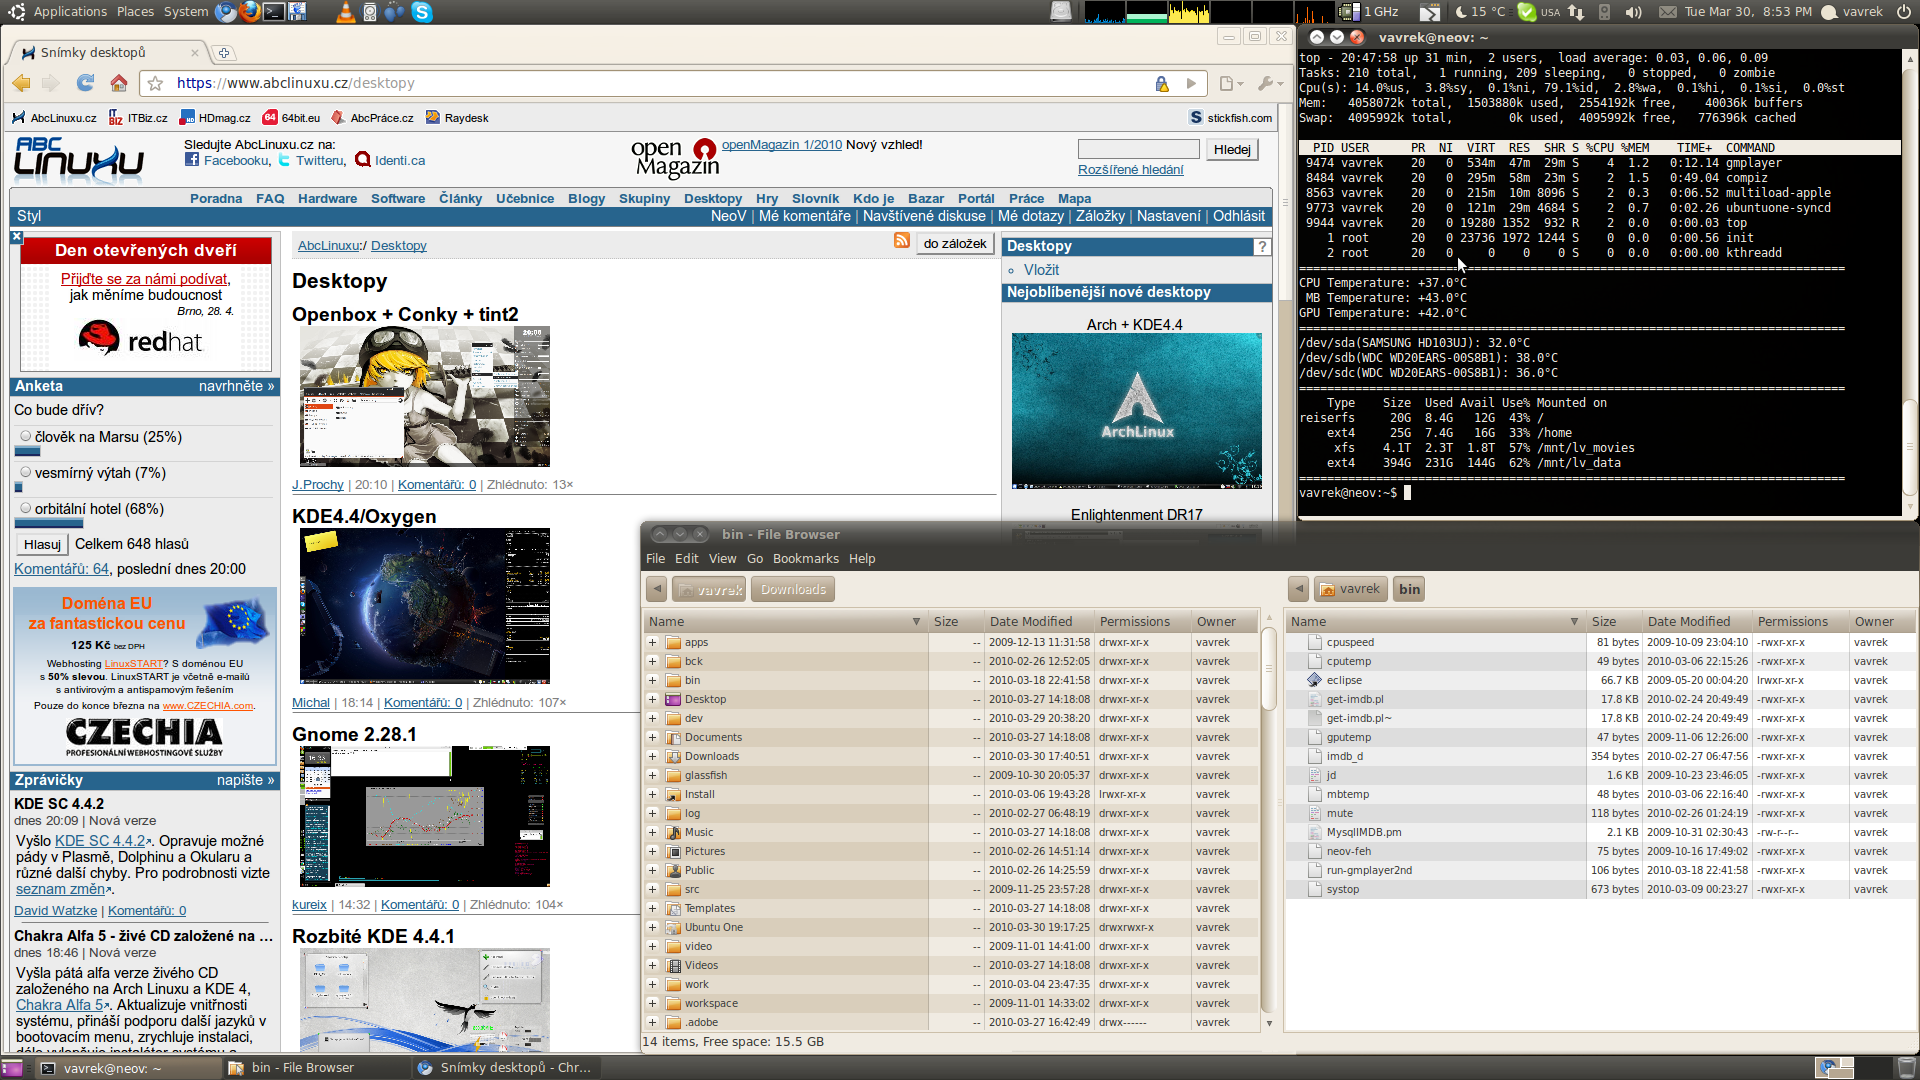This screenshot has height=1080, width=1920.
Task: Reload the page in the browser
Action: tap(86, 83)
